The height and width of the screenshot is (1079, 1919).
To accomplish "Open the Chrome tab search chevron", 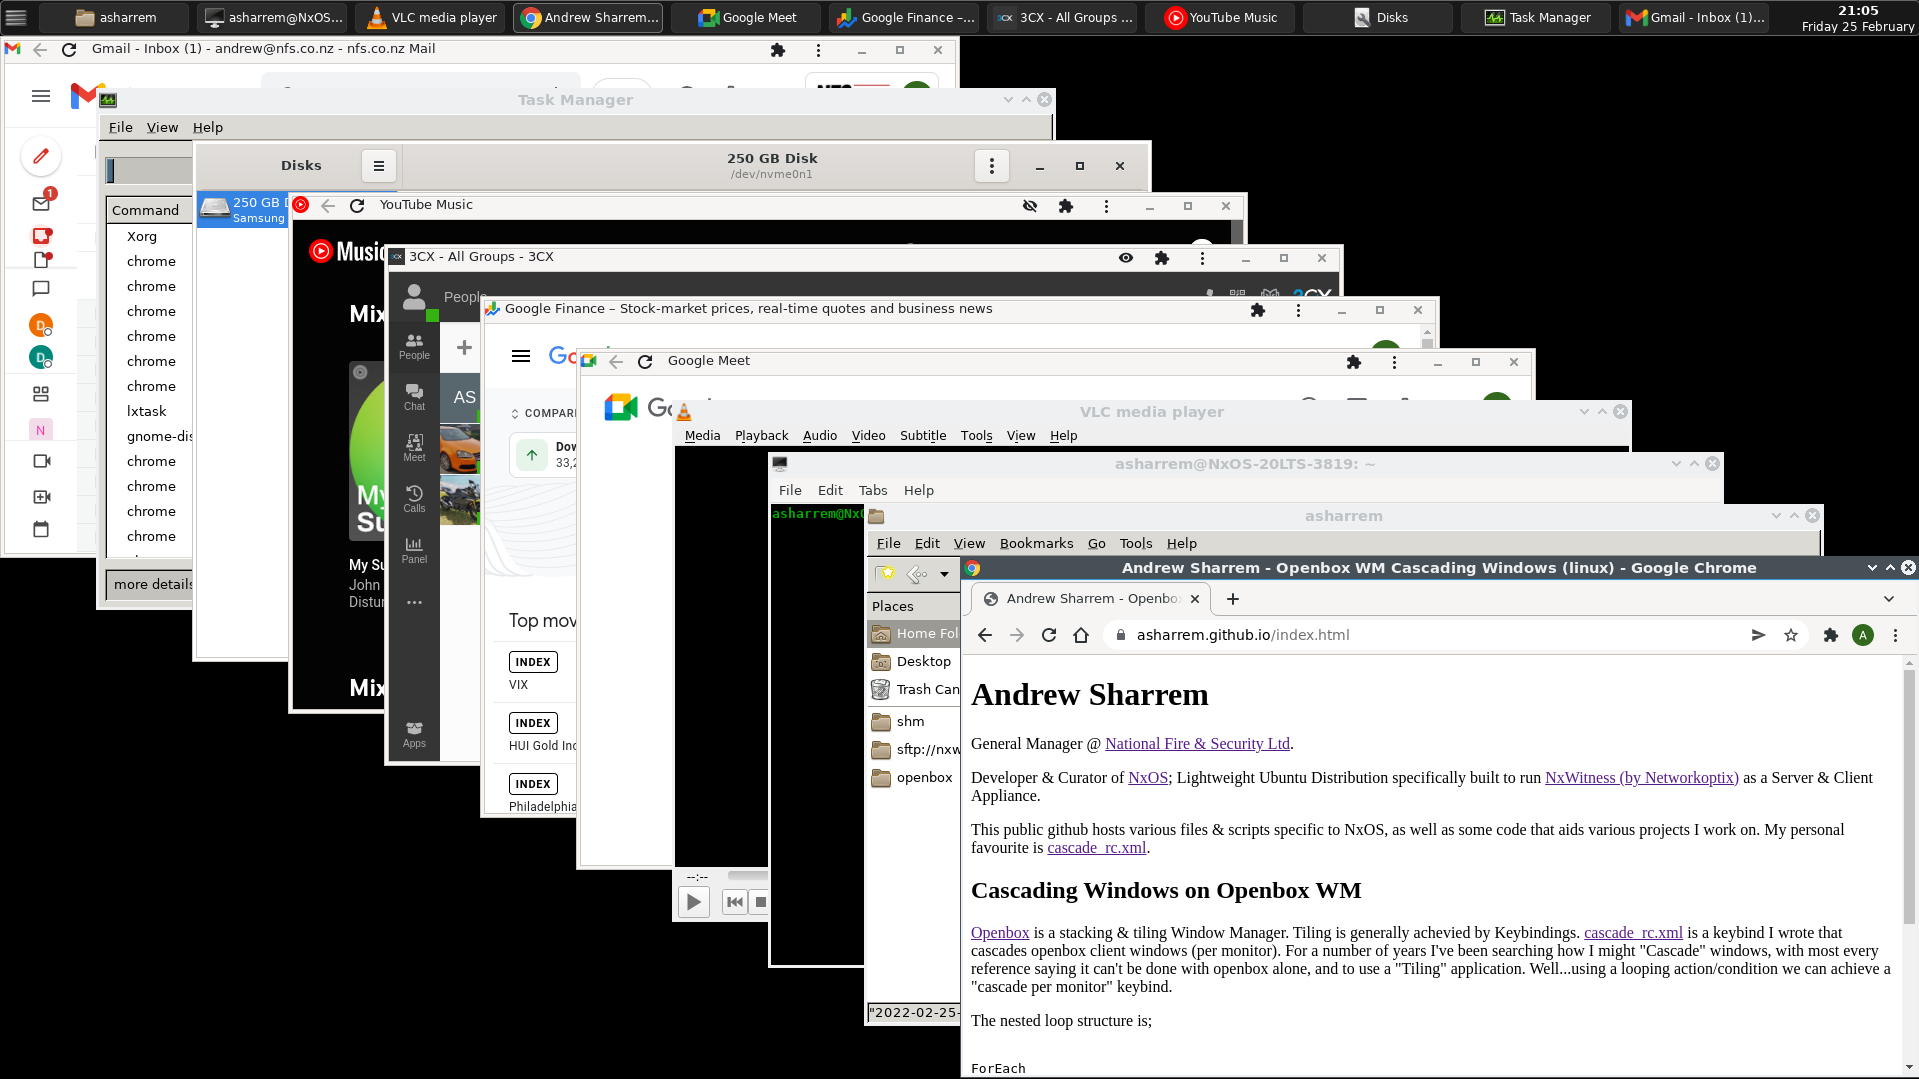I will tap(1889, 599).
